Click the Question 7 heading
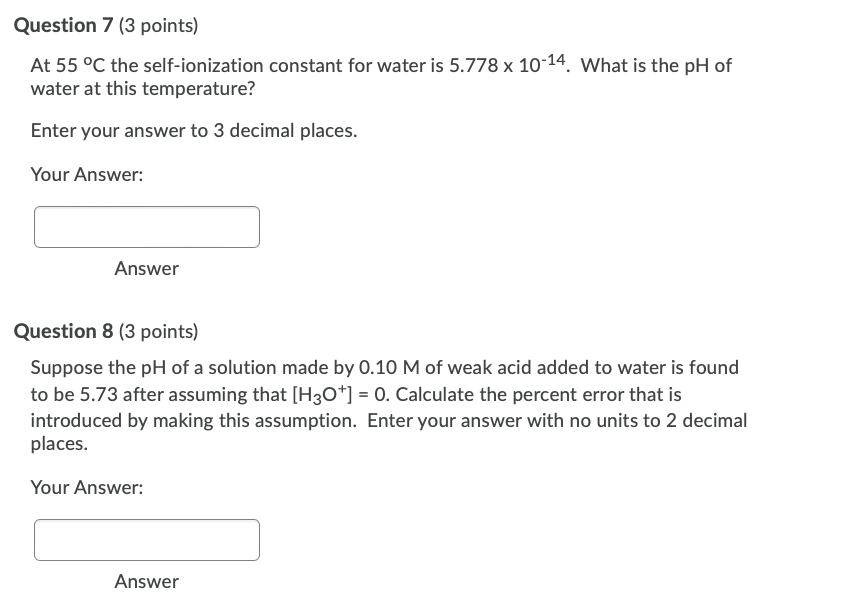The width and height of the screenshot is (865, 615). tap(63, 25)
